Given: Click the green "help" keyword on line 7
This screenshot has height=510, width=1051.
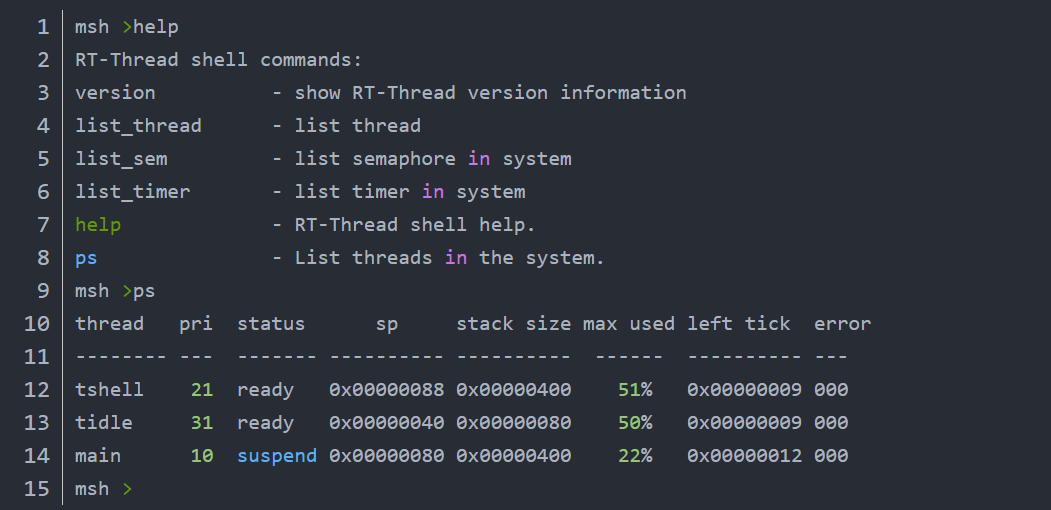Looking at the screenshot, I should coord(98,225).
